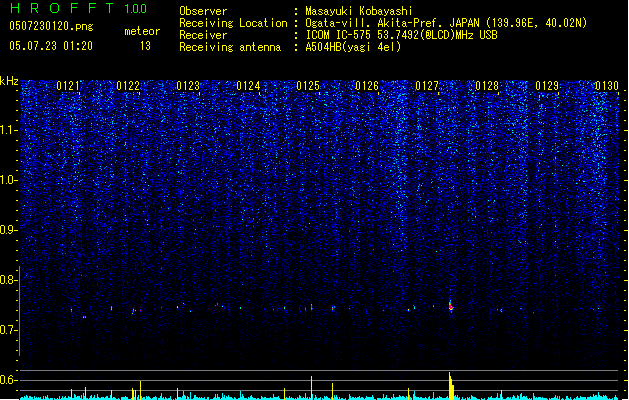Click the 0.9 kHz axis label
Screen dimensions: 629x400
pyautogui.click(x=9, y=230)
